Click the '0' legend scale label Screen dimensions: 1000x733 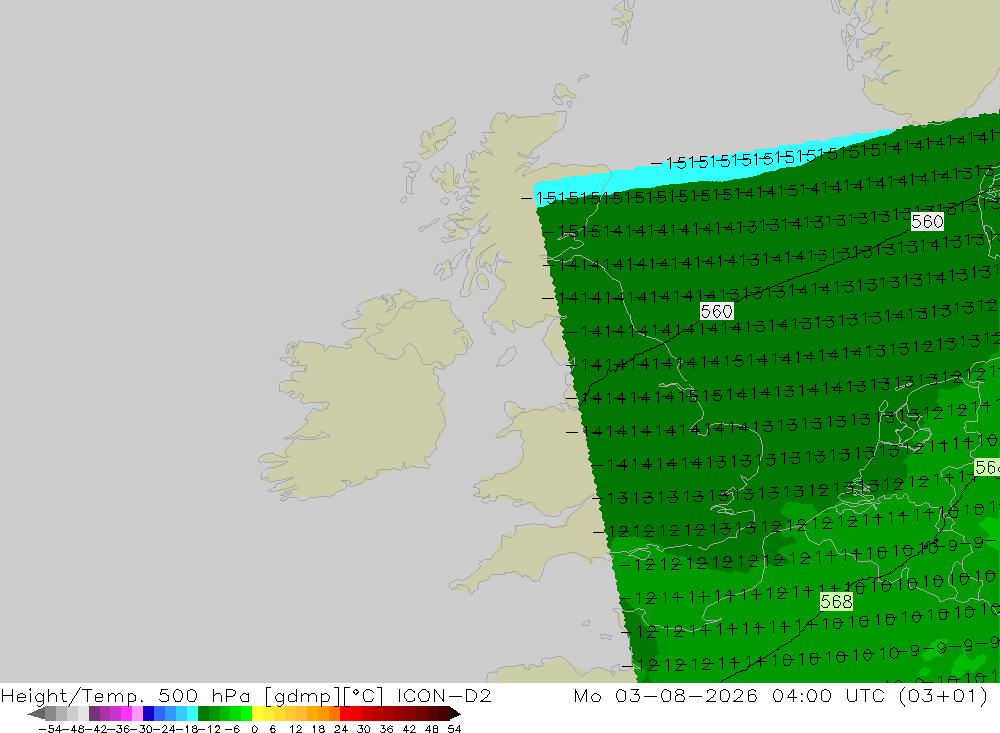(254, 729)
